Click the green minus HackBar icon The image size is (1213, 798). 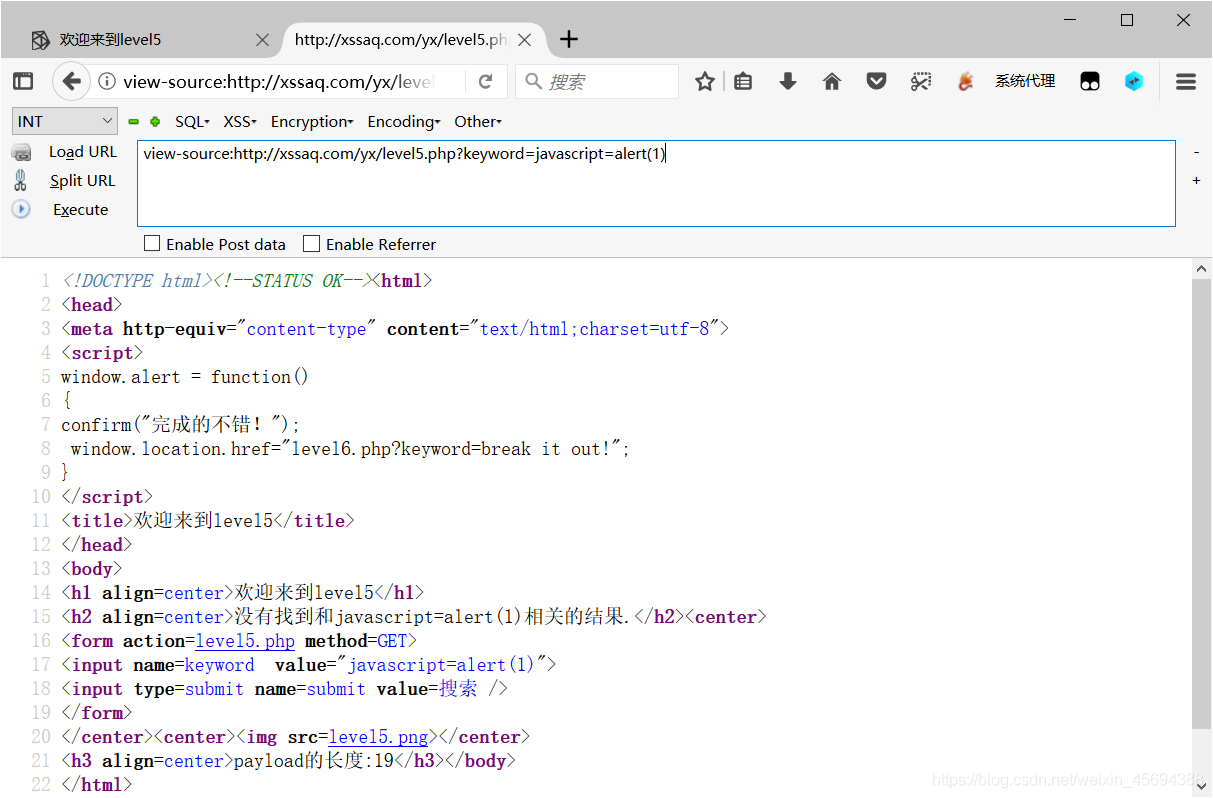(133, 122)
